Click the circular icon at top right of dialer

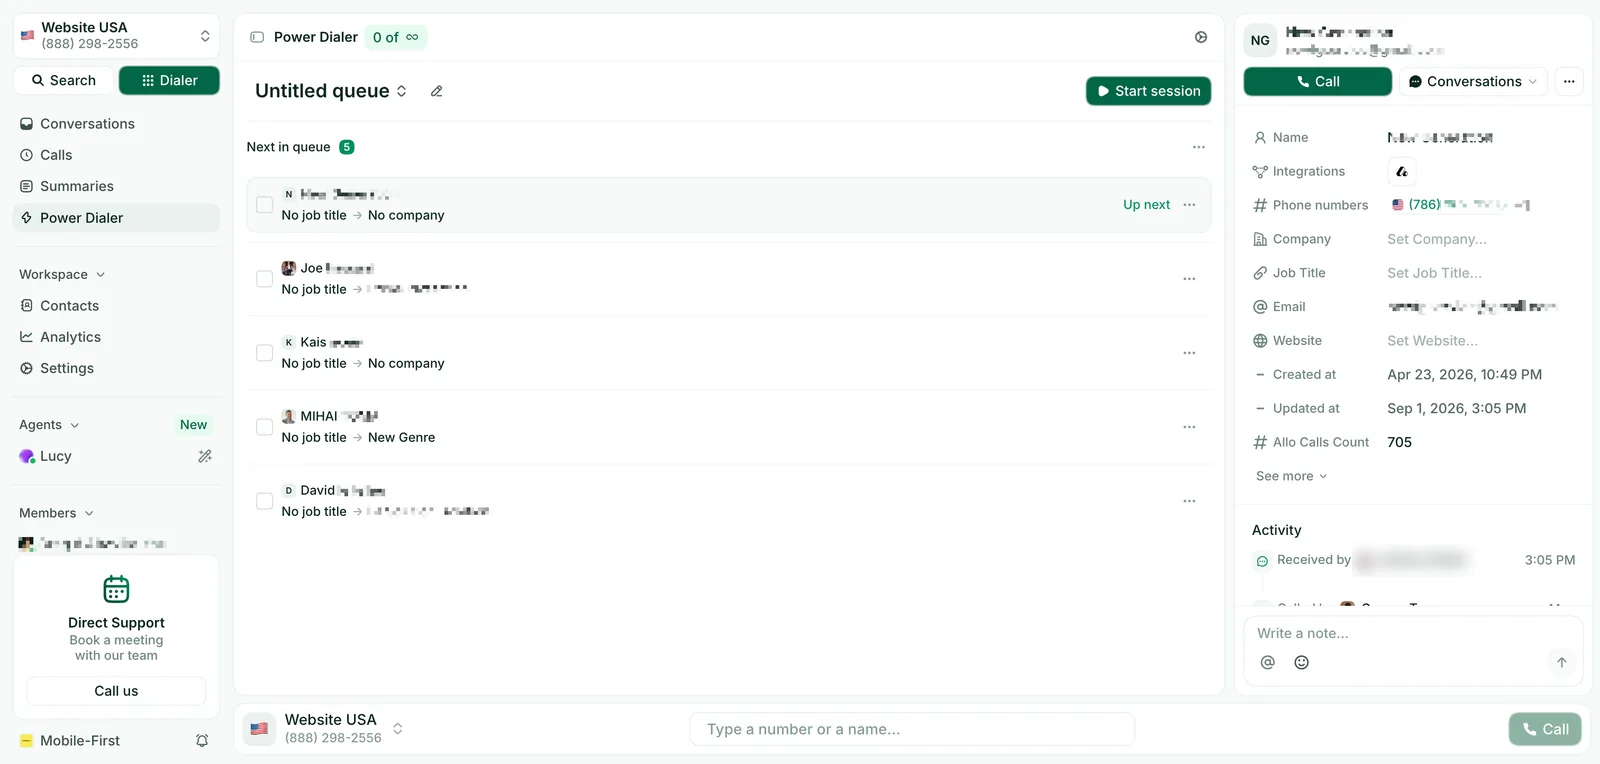click(1201, 37)
